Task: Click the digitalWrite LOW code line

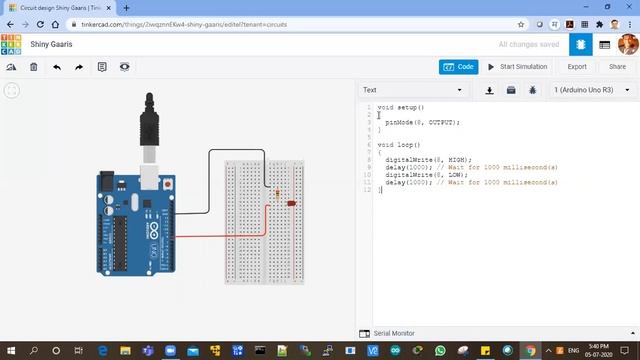Action: coord(426,175)
